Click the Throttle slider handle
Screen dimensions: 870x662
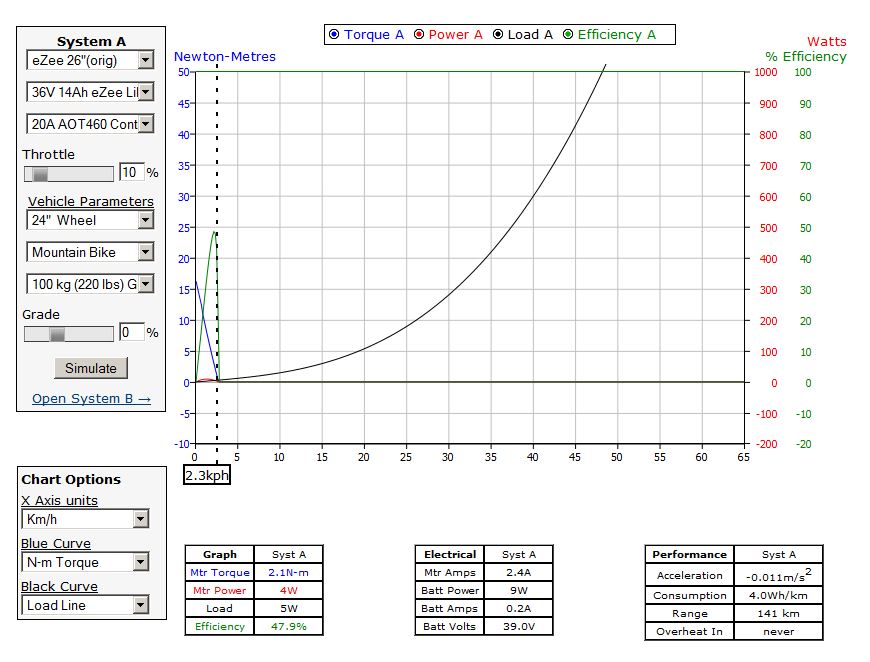point(40,173)
